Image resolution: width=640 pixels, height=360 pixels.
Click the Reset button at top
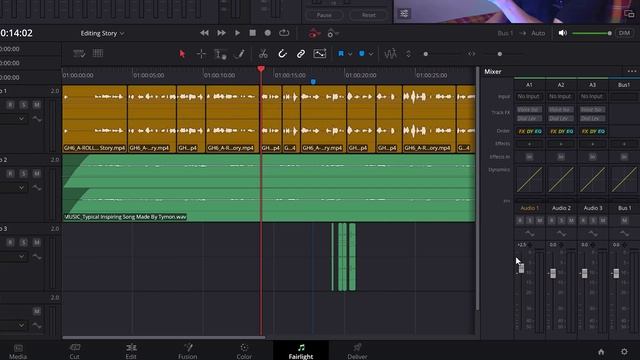[369, 15]
